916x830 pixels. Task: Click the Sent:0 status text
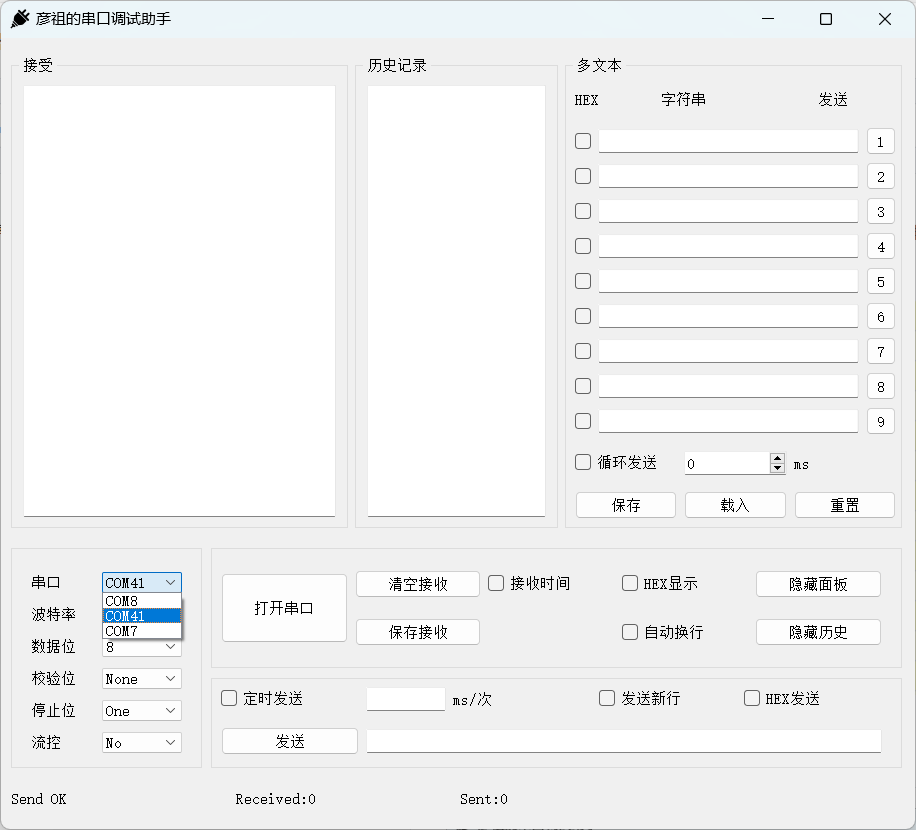[484, 799]
